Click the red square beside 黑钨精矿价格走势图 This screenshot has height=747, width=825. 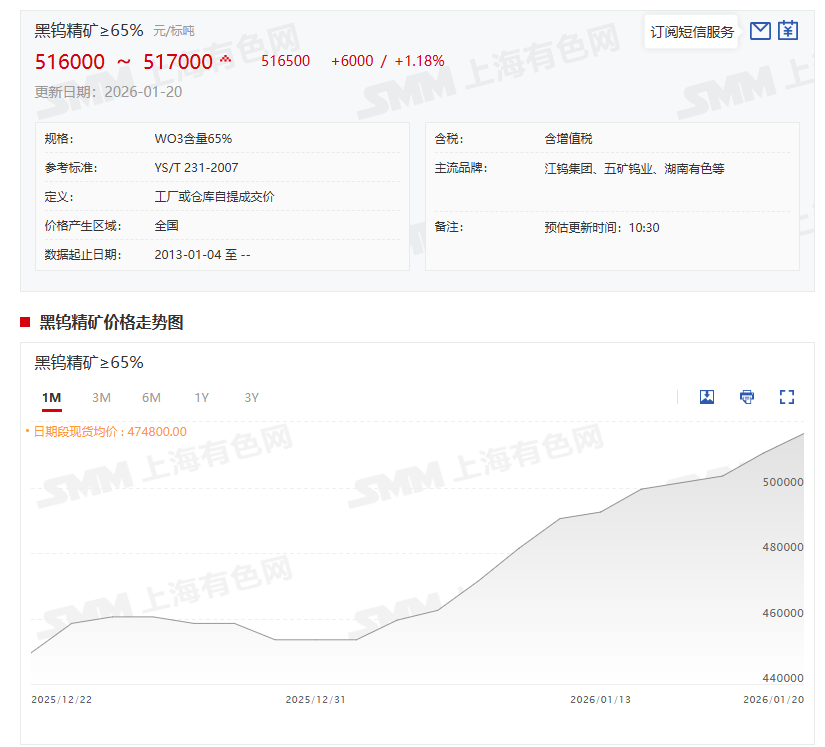(x=25, y=322)
